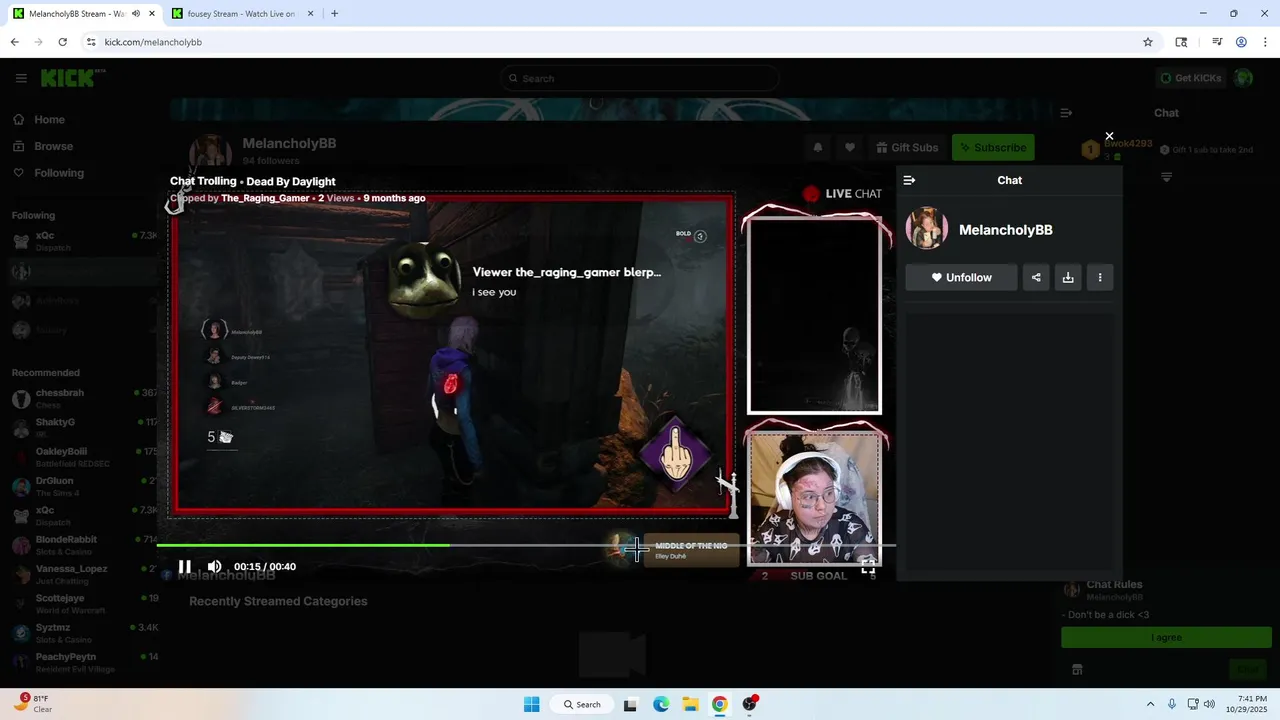Screen dimensions: 1280x720
Task: Download the clip with the download icon
Action: click(x=1068, y=278)
